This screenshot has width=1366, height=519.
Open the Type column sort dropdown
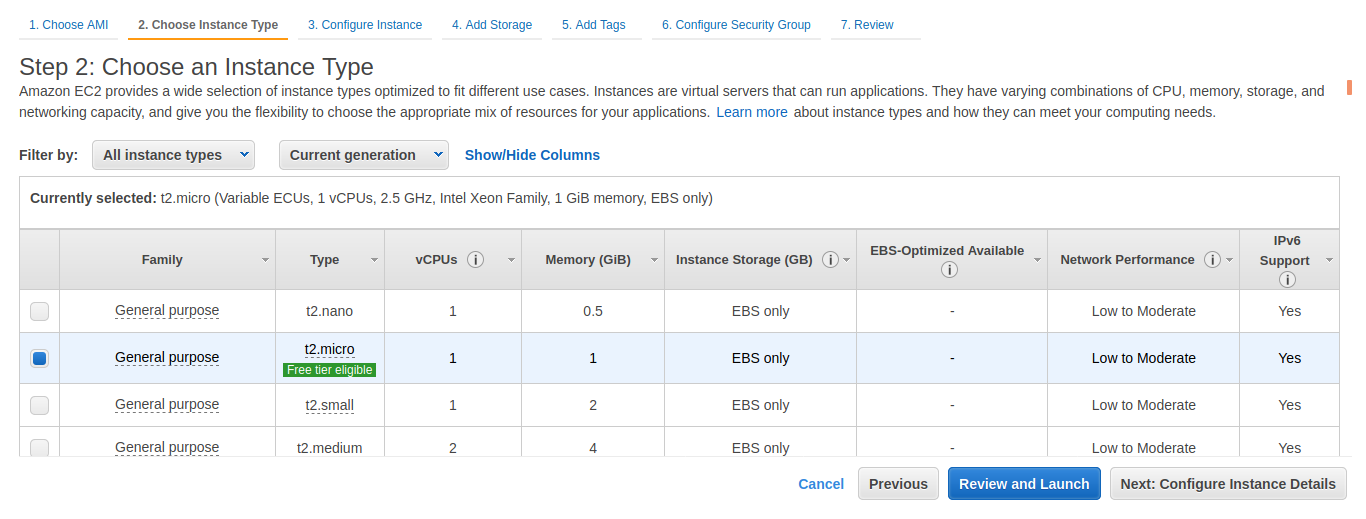click(374, 260)
